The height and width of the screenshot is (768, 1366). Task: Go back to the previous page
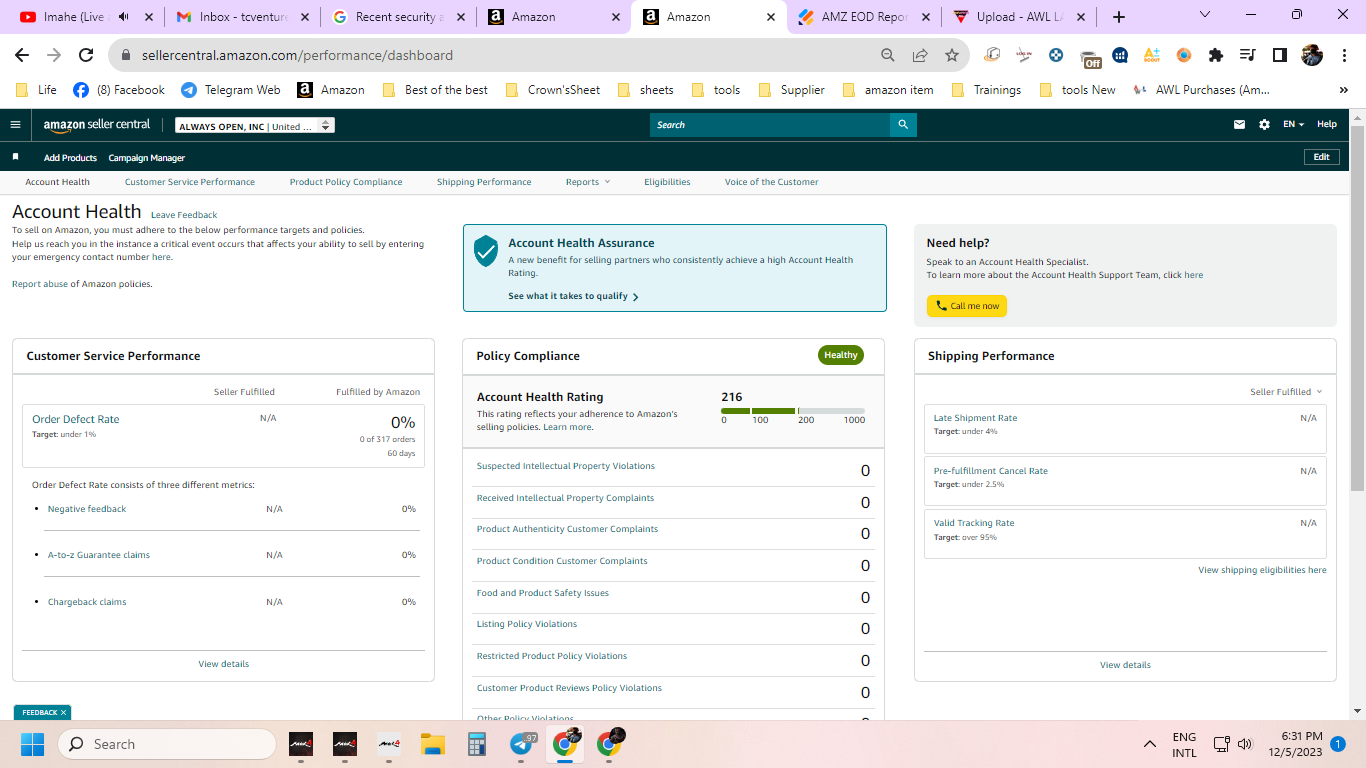(22, 55)
